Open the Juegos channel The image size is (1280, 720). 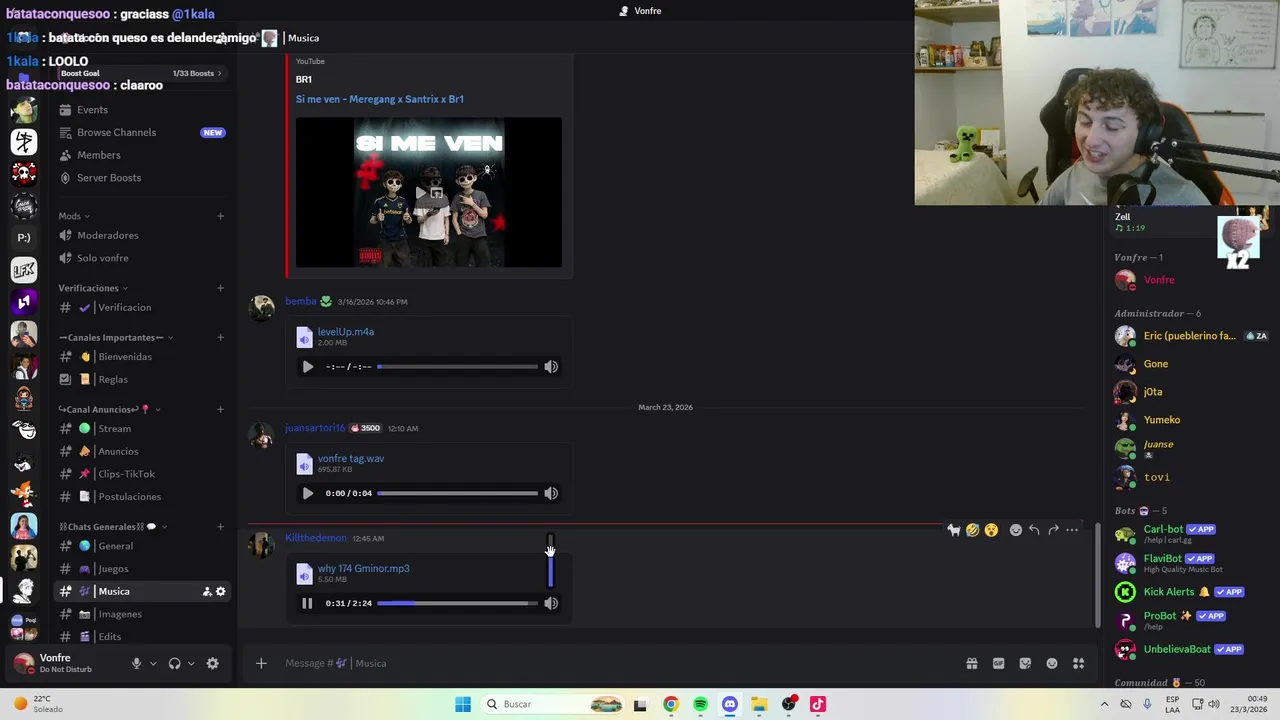142,569
